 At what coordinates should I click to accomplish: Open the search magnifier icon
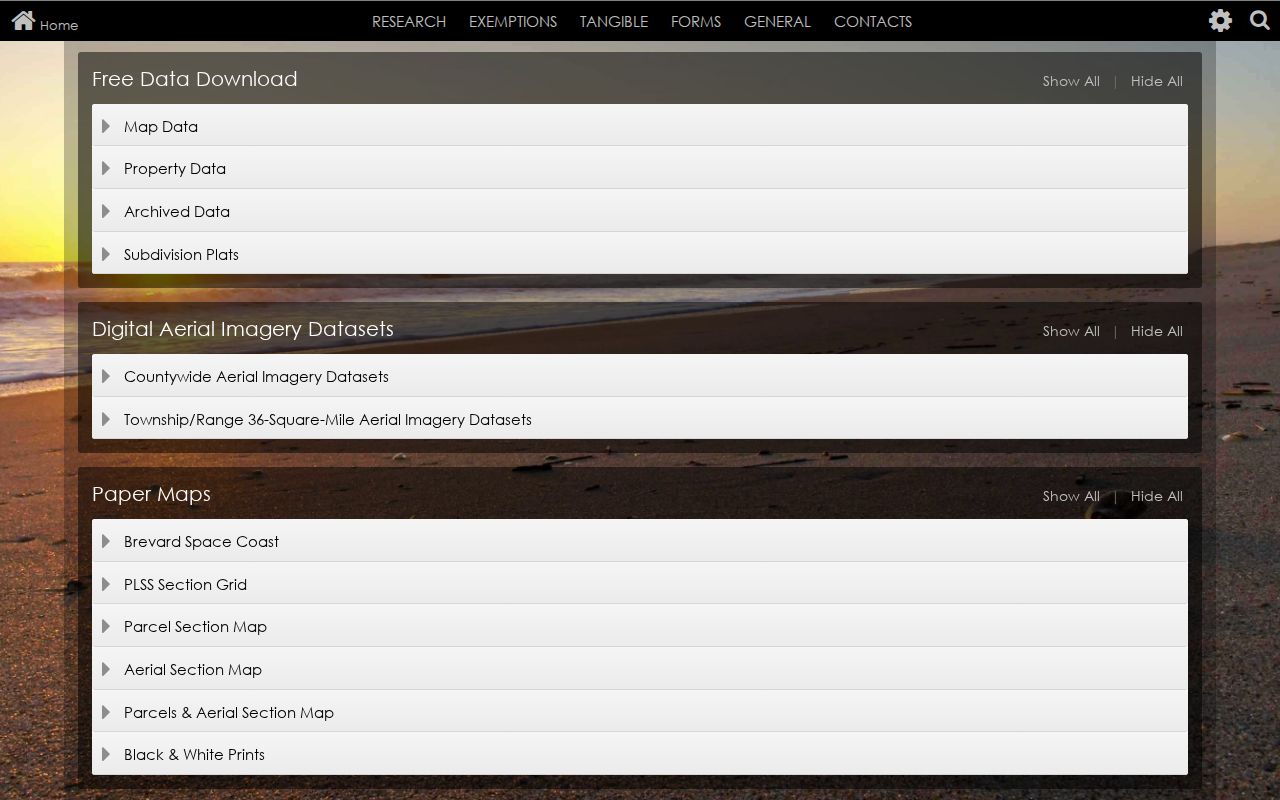click(x=1260, y=21)
